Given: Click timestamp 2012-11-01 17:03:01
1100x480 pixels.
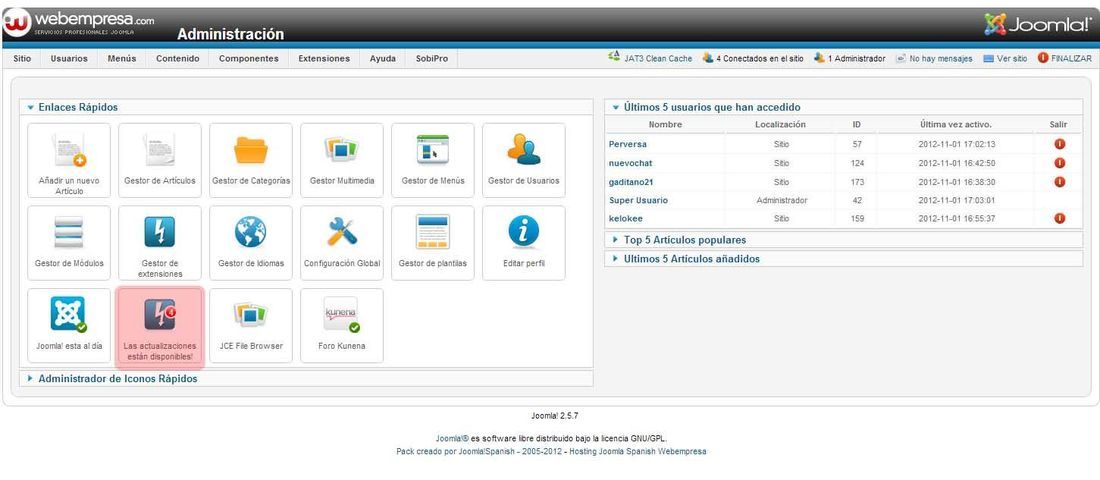Looking at the screenshot, I should click(957, 200).
